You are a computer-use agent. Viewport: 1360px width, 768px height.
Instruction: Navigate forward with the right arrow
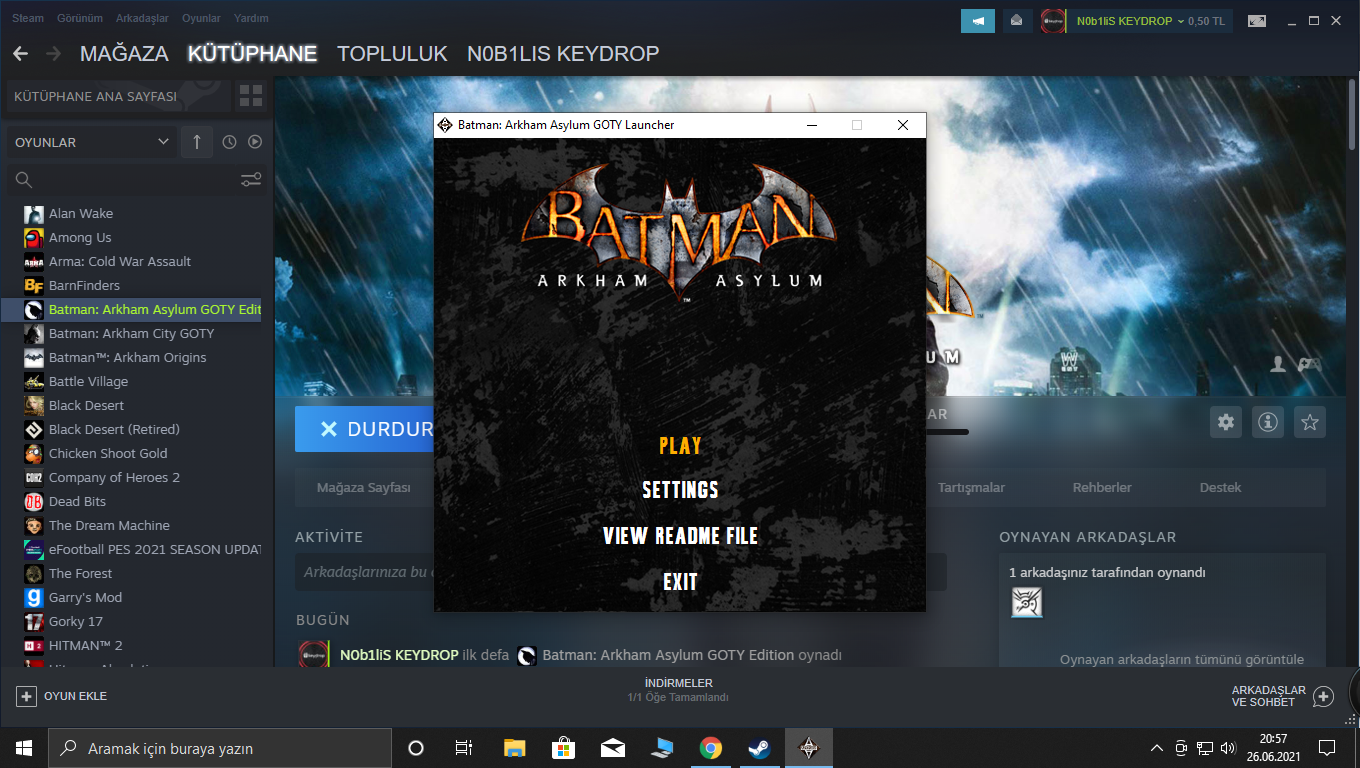pyautogui.click(x=53, y=54)
